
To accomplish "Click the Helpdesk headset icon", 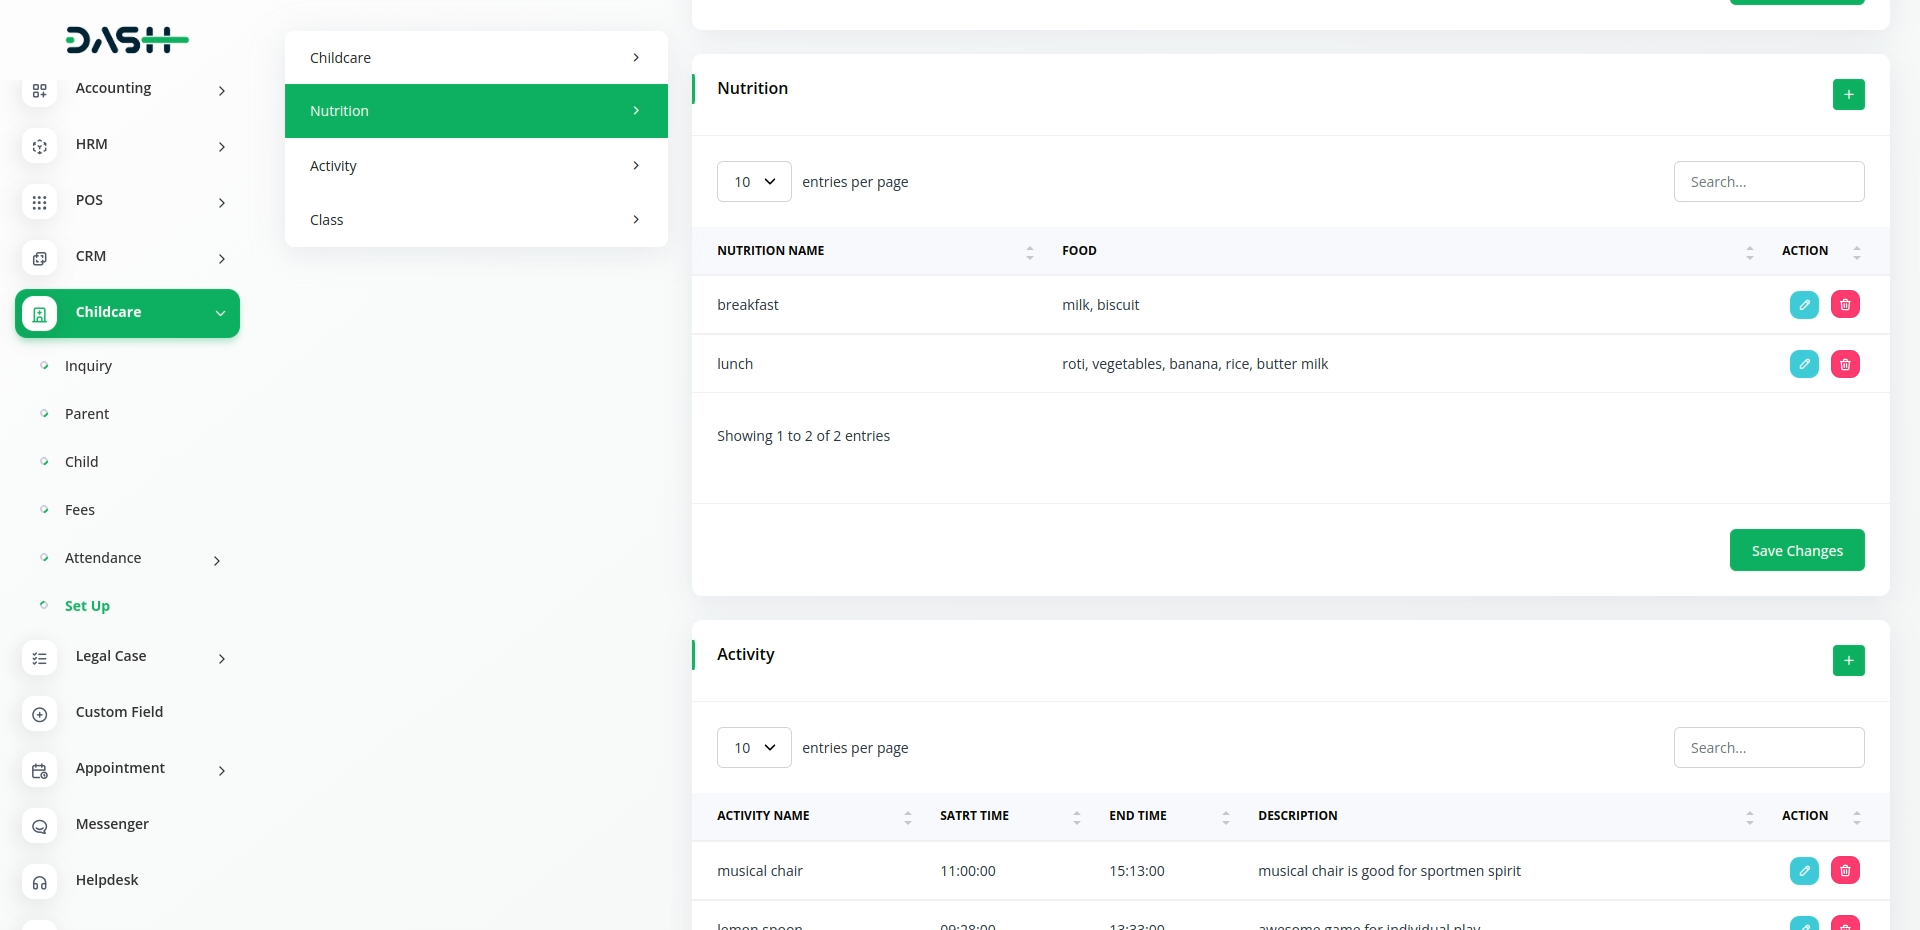I will coord(40,882).
